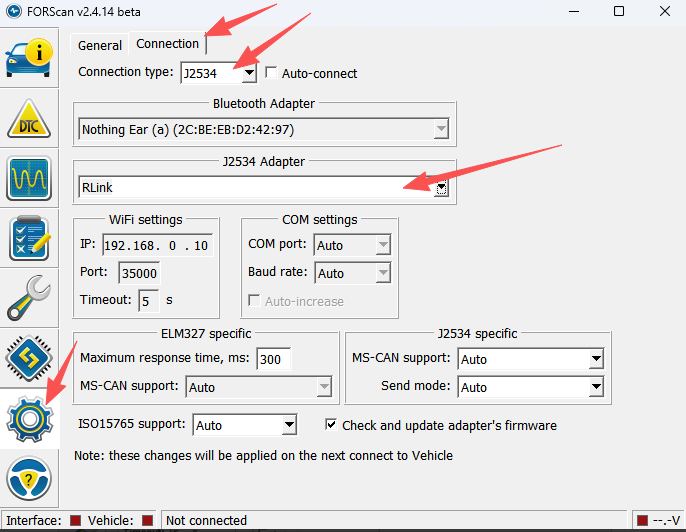Viewport: 686px width, 532px height.
Task: Expand the J2534 MS-CAN support dropdown
Action: [x=596, y=359]
